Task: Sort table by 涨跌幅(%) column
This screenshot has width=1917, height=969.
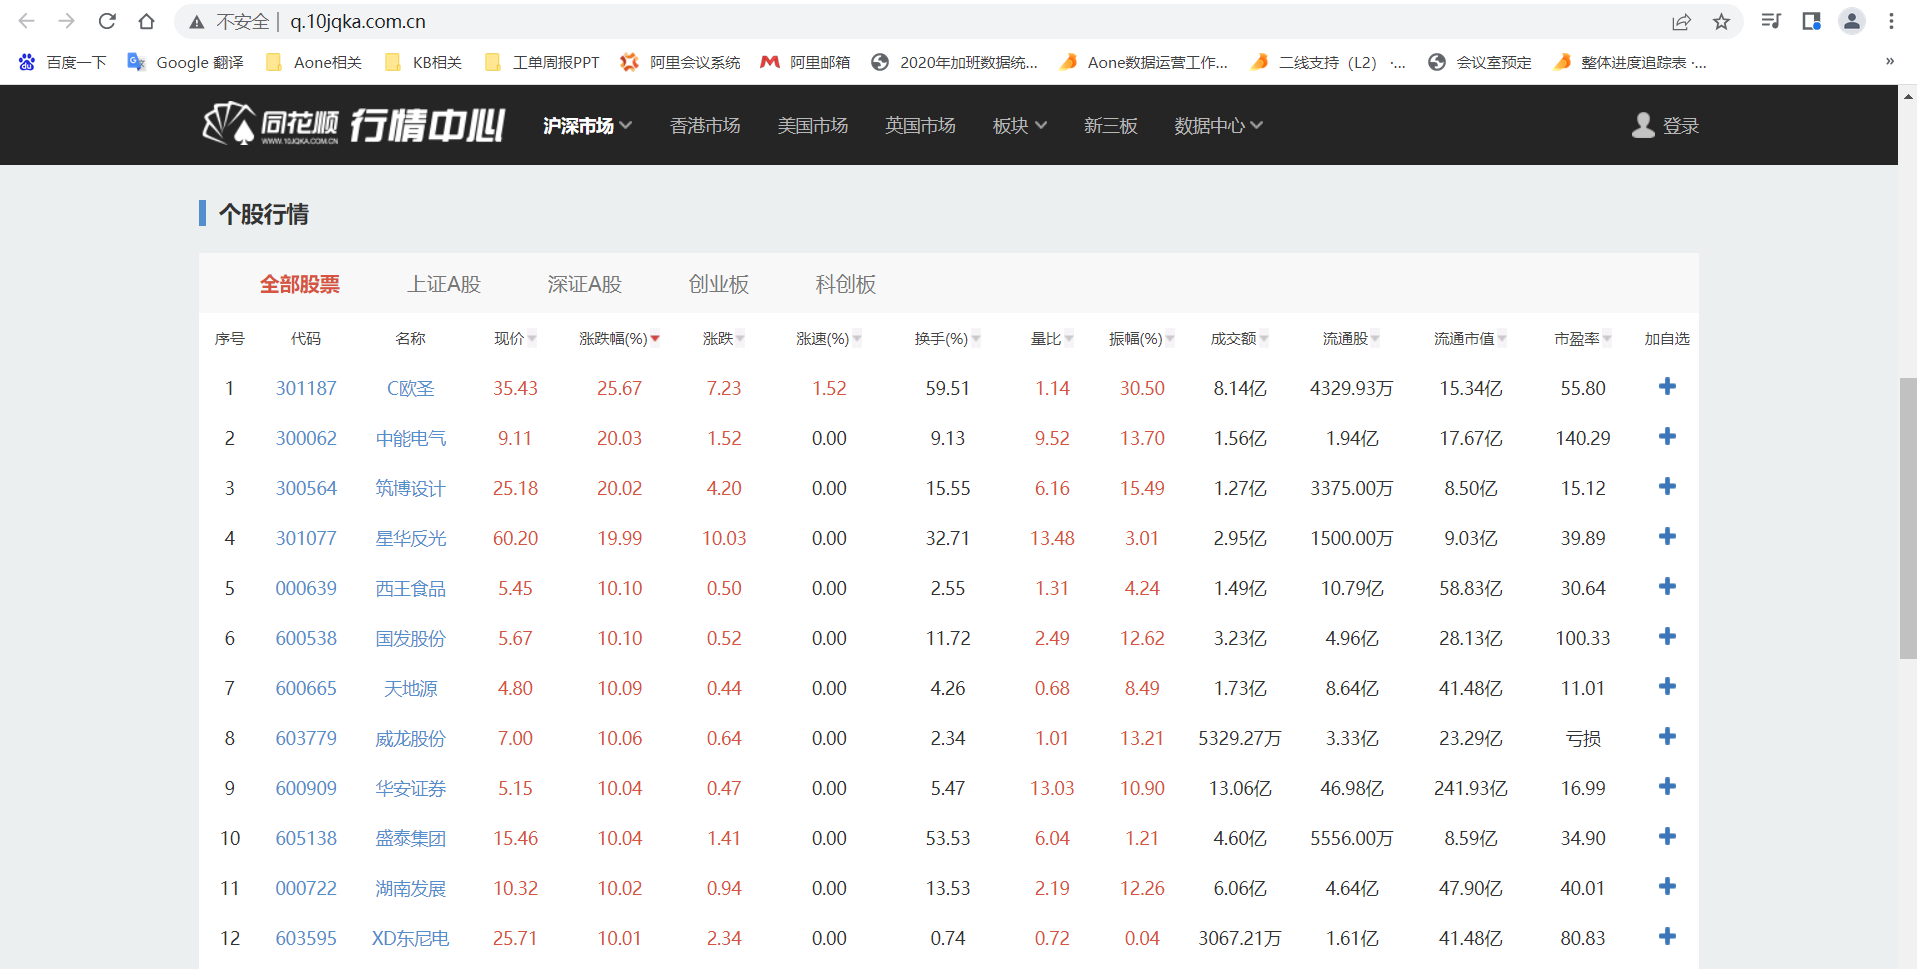Action: click(x=619, y=339)
